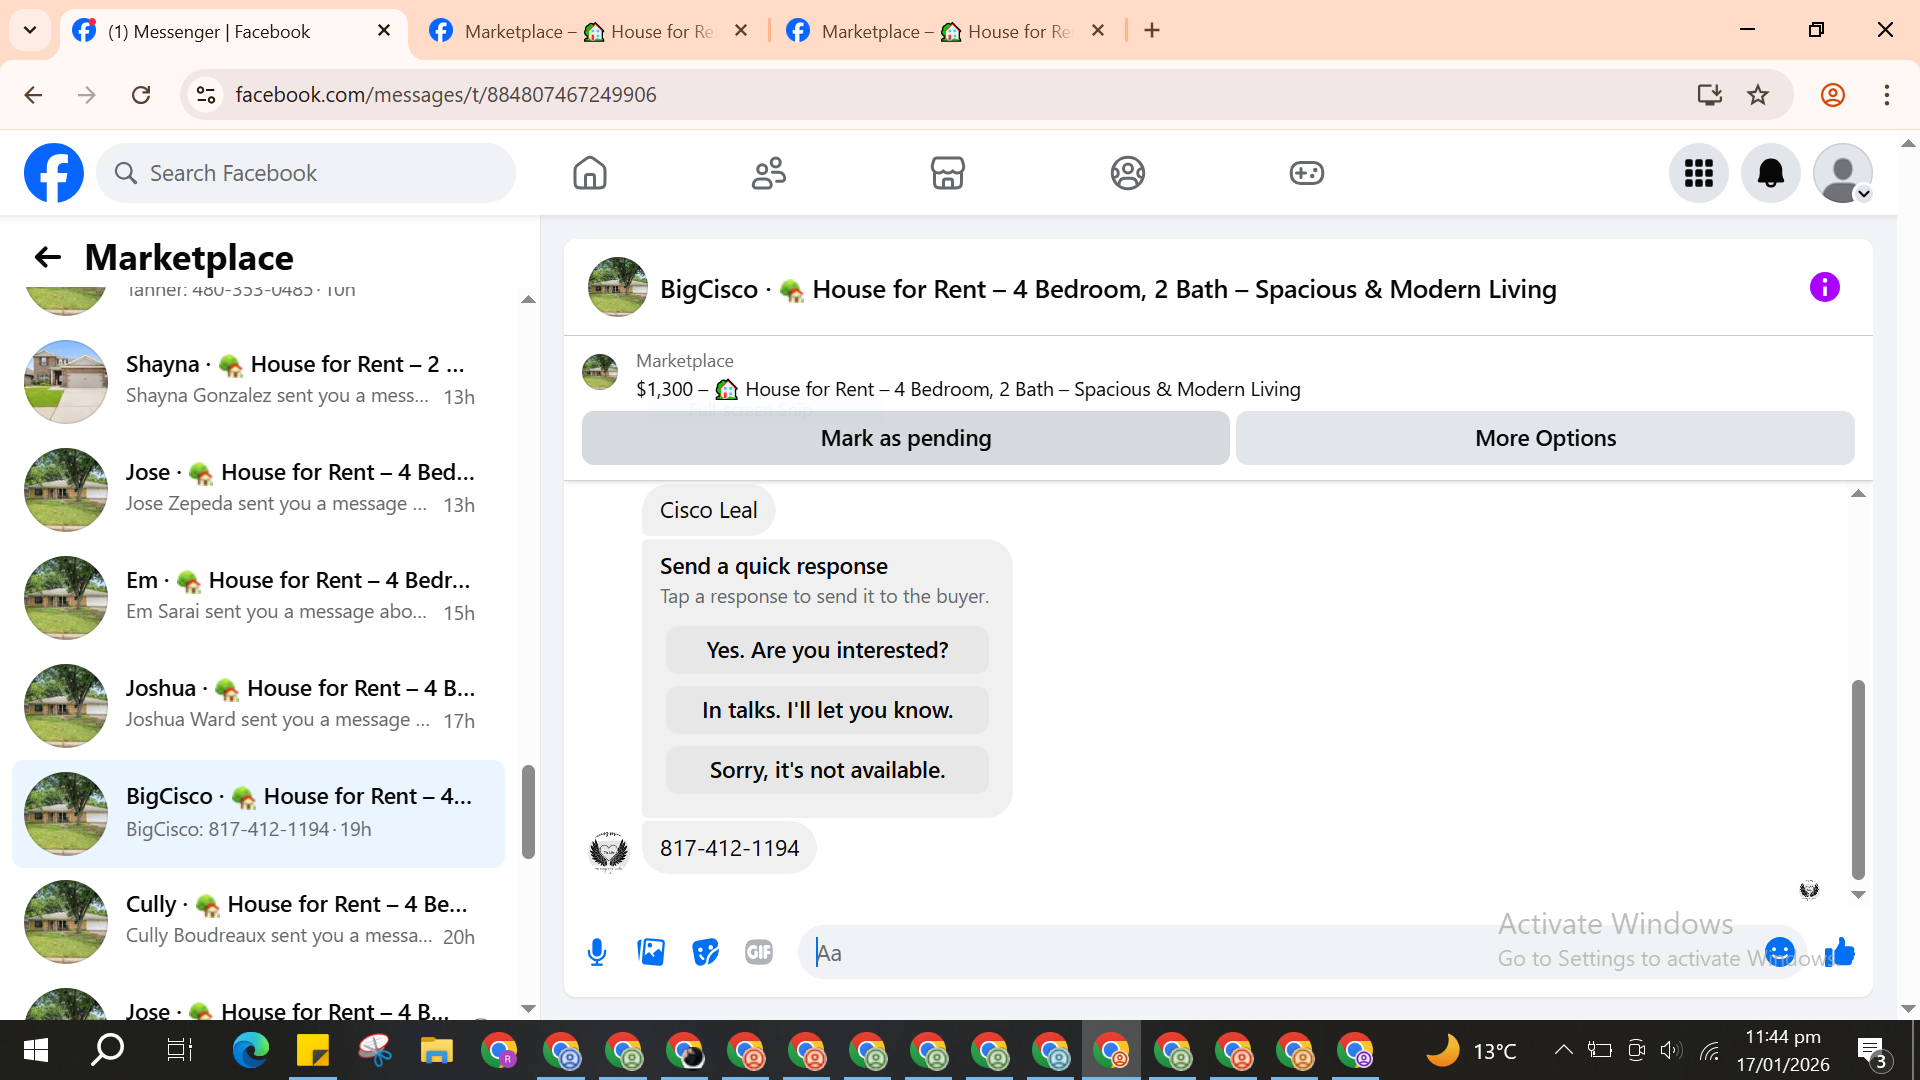Open the emoji picker in message box
1920x1080 pixels.
point(1779,952)
